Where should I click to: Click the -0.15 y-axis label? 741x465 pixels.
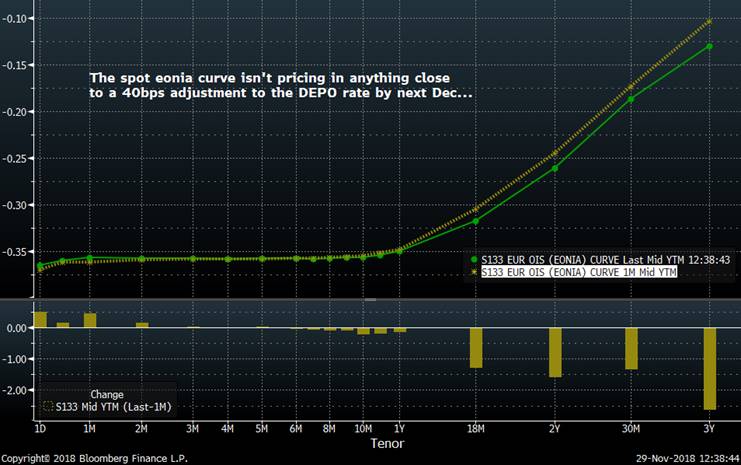[13, 65]
